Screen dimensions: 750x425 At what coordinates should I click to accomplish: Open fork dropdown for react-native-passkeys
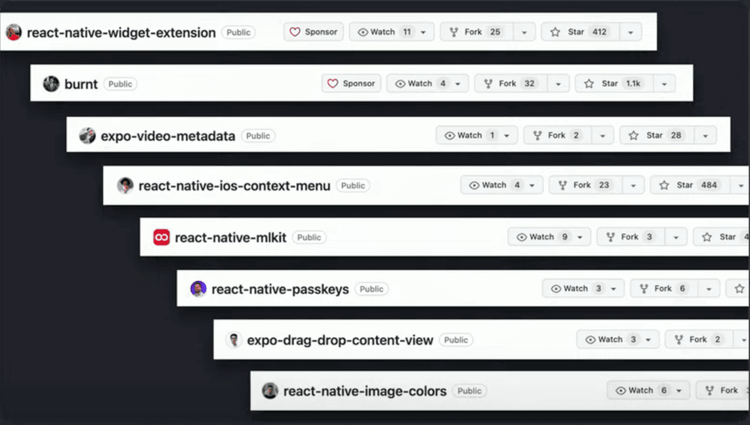(x=709, y=288)
